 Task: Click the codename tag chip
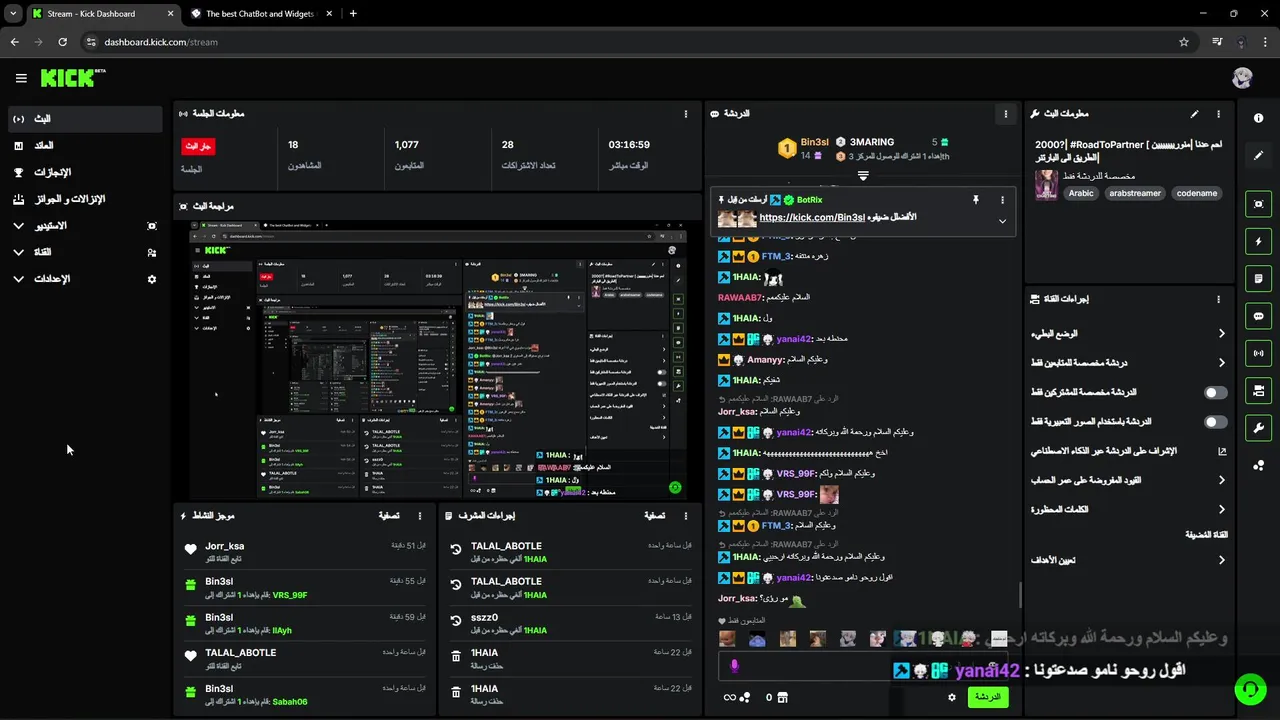coord(1197,193)
